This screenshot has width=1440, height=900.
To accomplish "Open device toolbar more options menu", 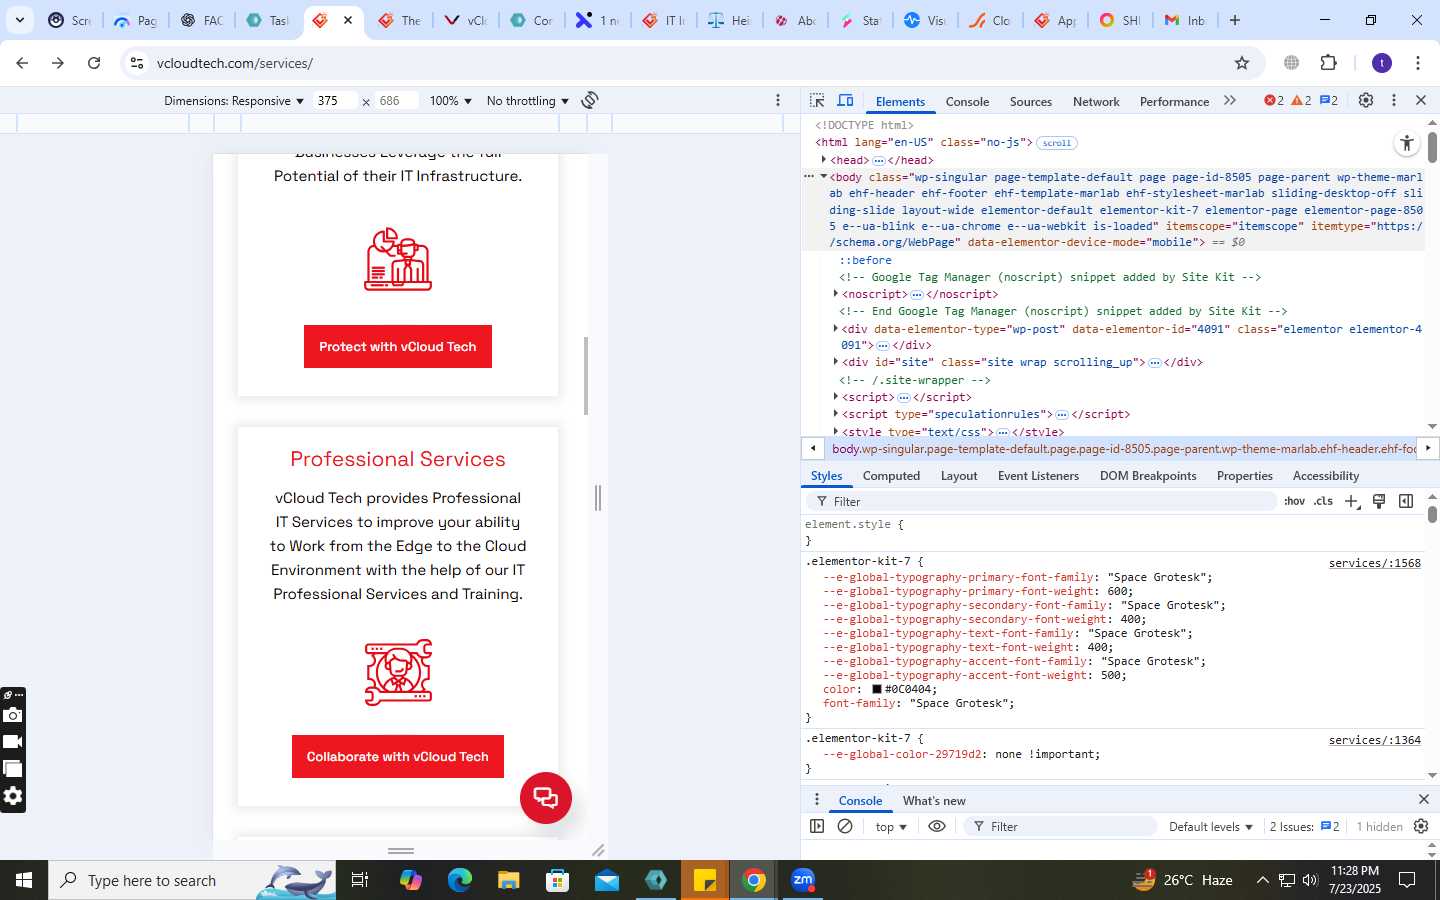I will 778,100.
